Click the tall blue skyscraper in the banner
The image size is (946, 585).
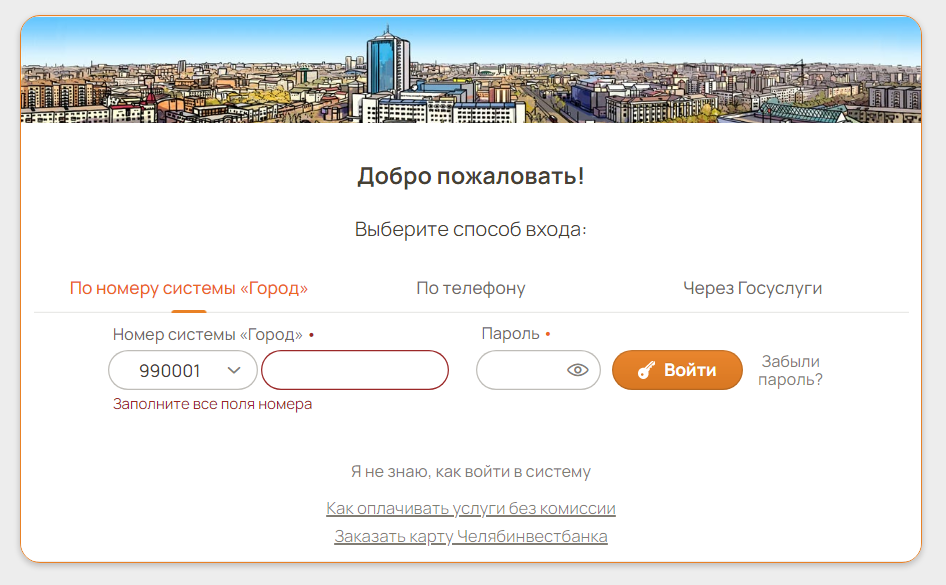[388, 63]
